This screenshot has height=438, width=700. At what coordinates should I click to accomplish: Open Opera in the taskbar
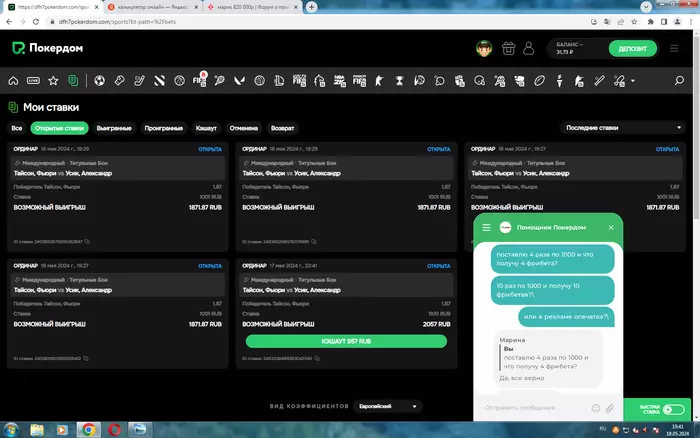click(x=114, y=430)
